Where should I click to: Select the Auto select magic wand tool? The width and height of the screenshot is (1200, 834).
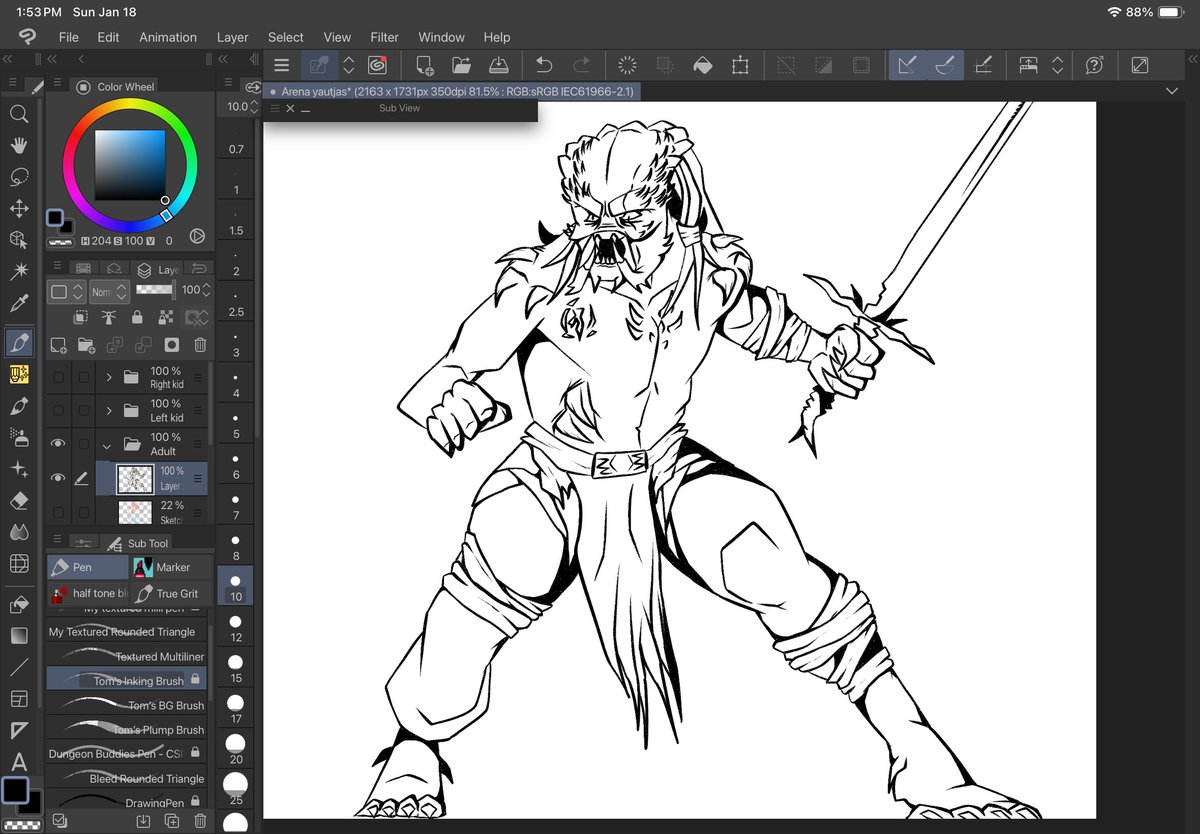(x=18, y=272)
